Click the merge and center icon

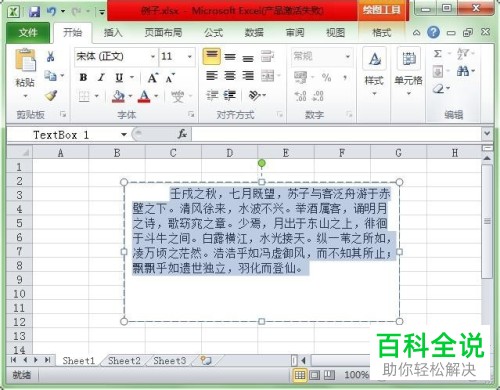pos(268,76)
